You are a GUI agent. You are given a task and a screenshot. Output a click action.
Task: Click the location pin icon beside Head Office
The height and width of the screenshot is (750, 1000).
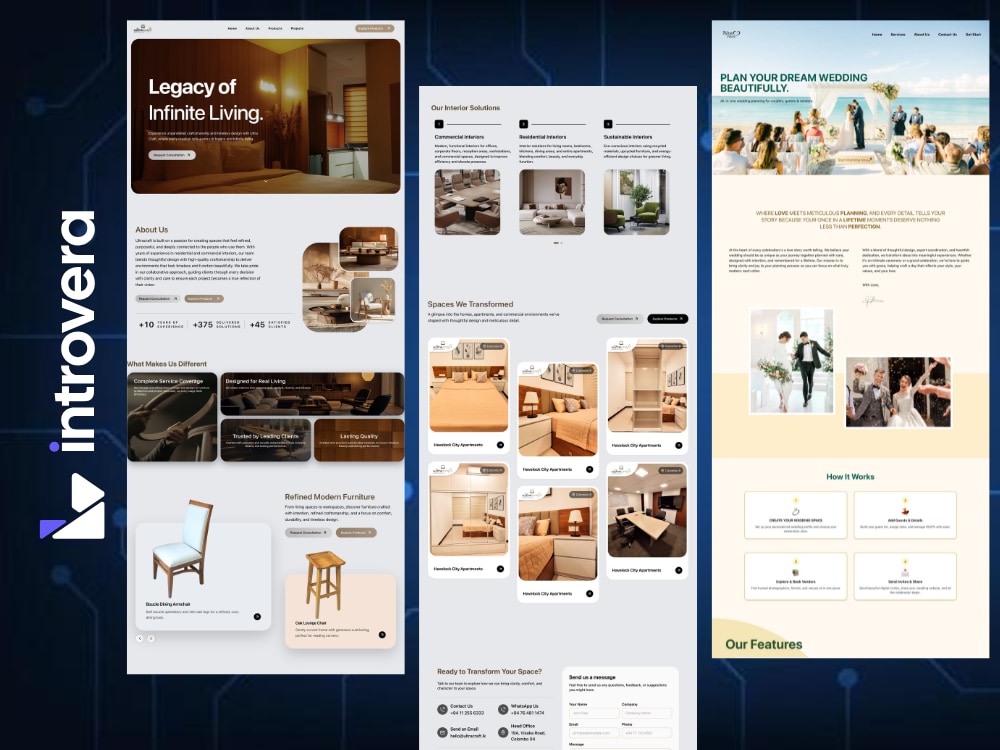(x=503, y=732)
